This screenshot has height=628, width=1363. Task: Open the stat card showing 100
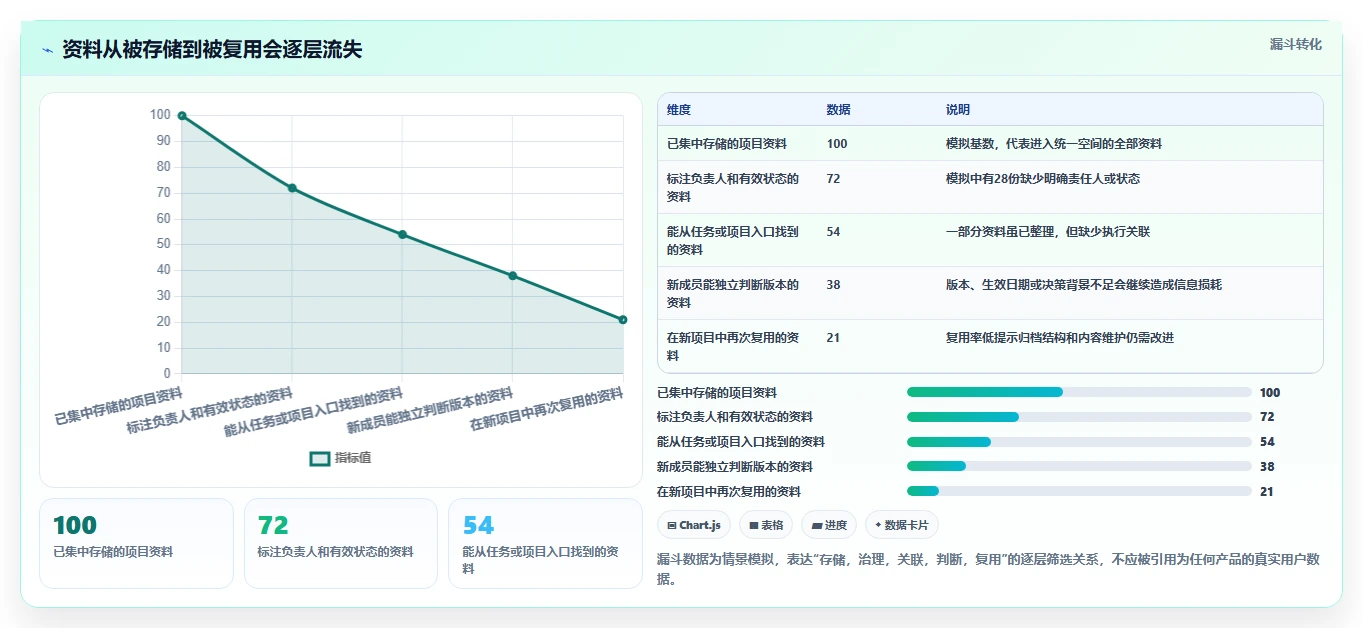tap(136, 544)
